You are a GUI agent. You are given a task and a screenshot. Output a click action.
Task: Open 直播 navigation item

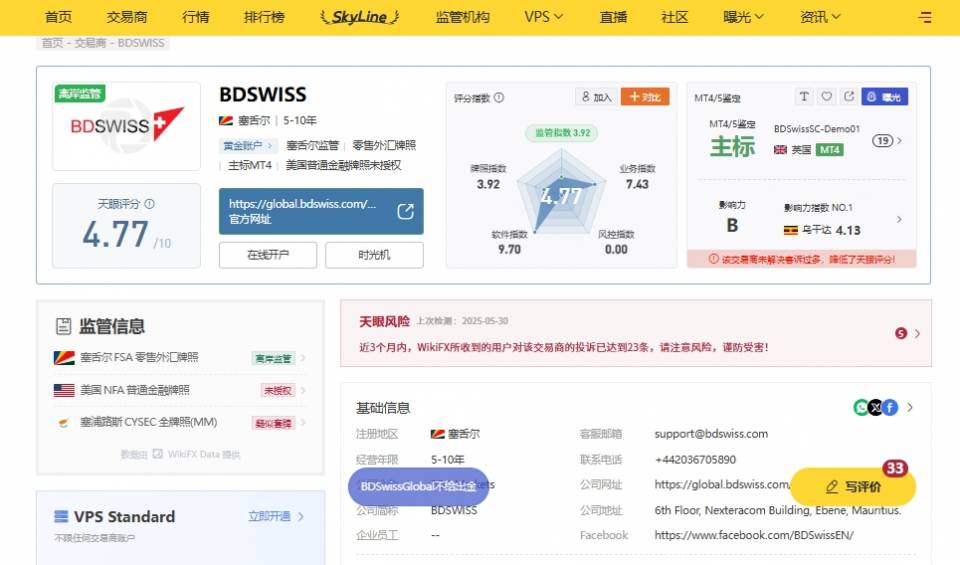(x=613, y=17)
